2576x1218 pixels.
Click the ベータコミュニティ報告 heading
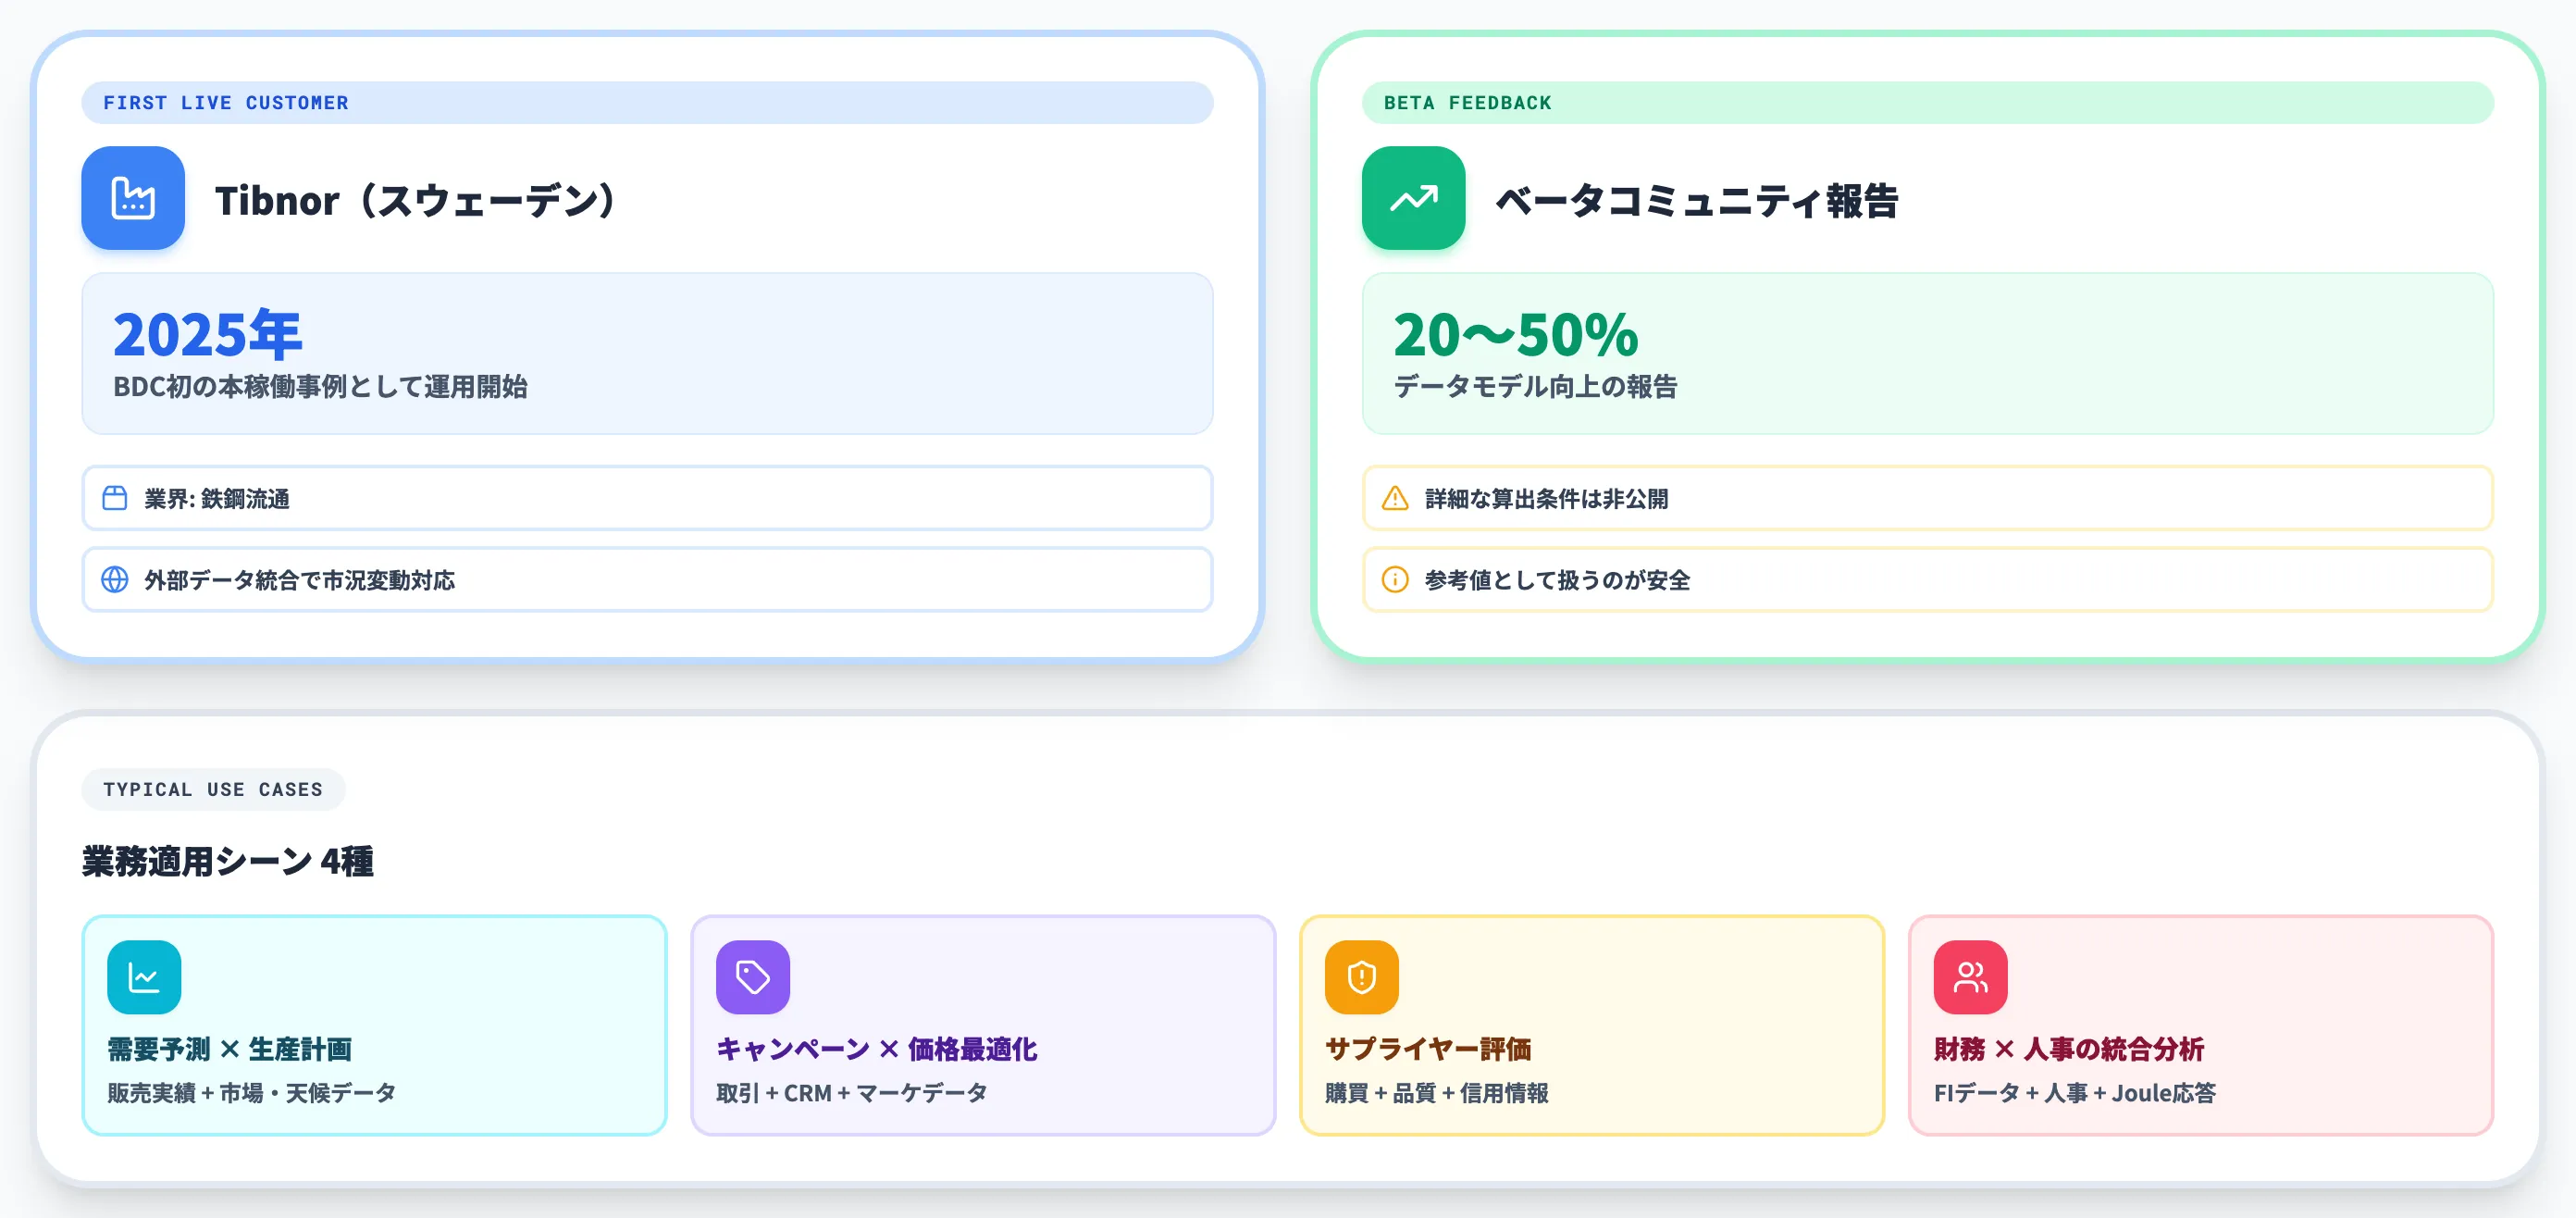[1697, 201]
